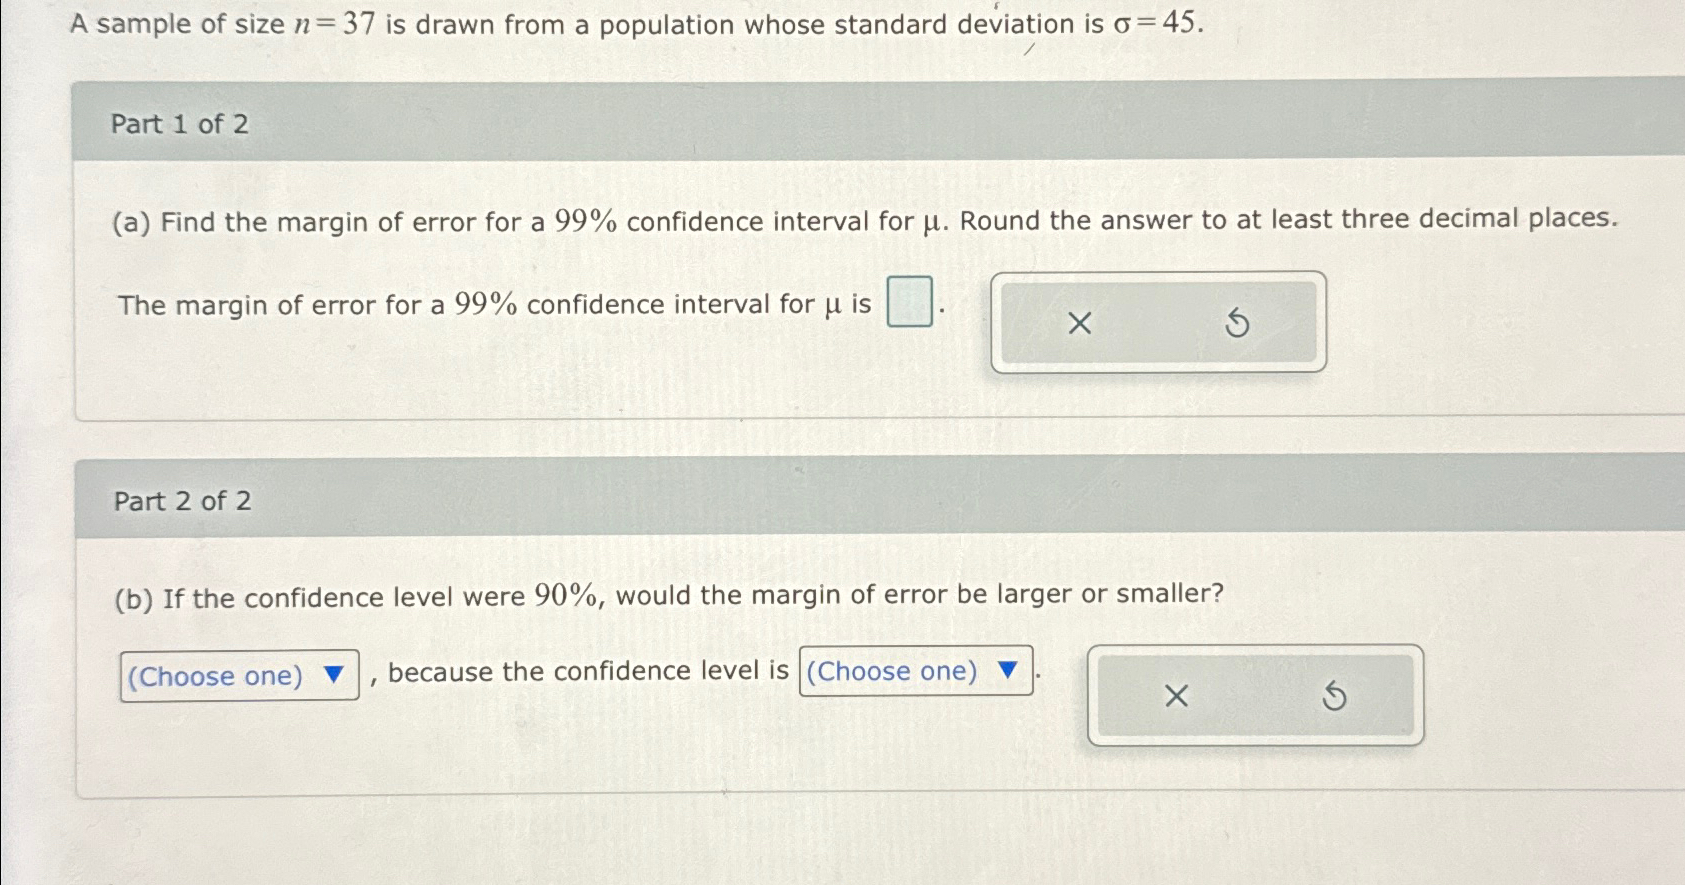This screenshot has height=885, width=1685.
Task: Select the clear-answer X beside the margin of error box
Action: (1078, 322)
